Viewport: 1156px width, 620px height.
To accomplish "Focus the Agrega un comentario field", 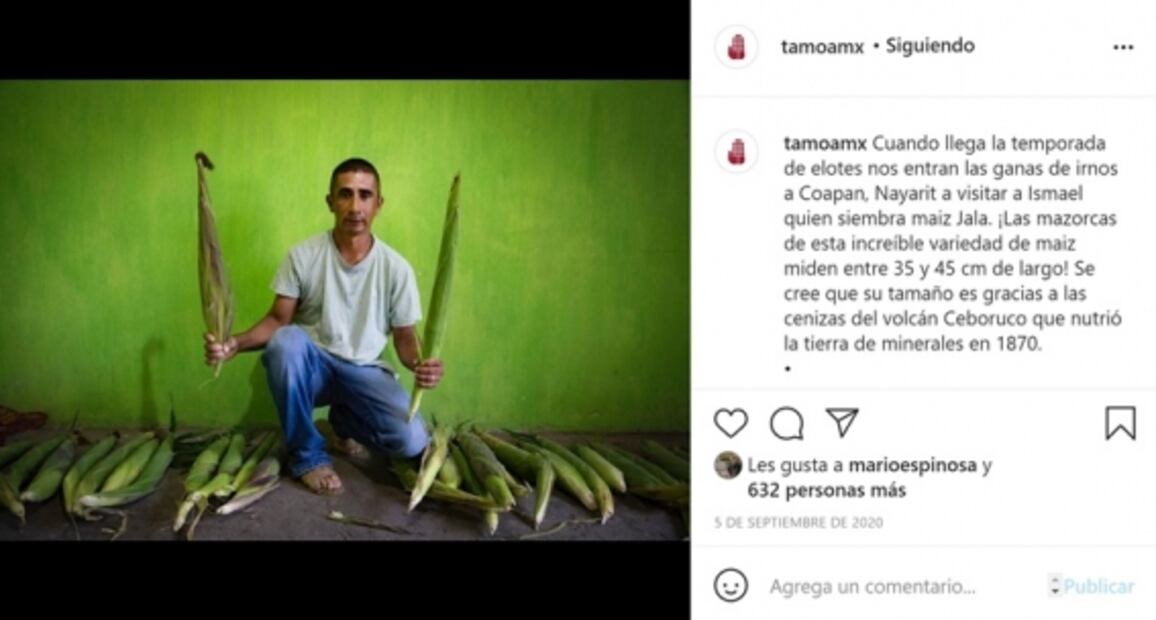I will pos(872,587).
